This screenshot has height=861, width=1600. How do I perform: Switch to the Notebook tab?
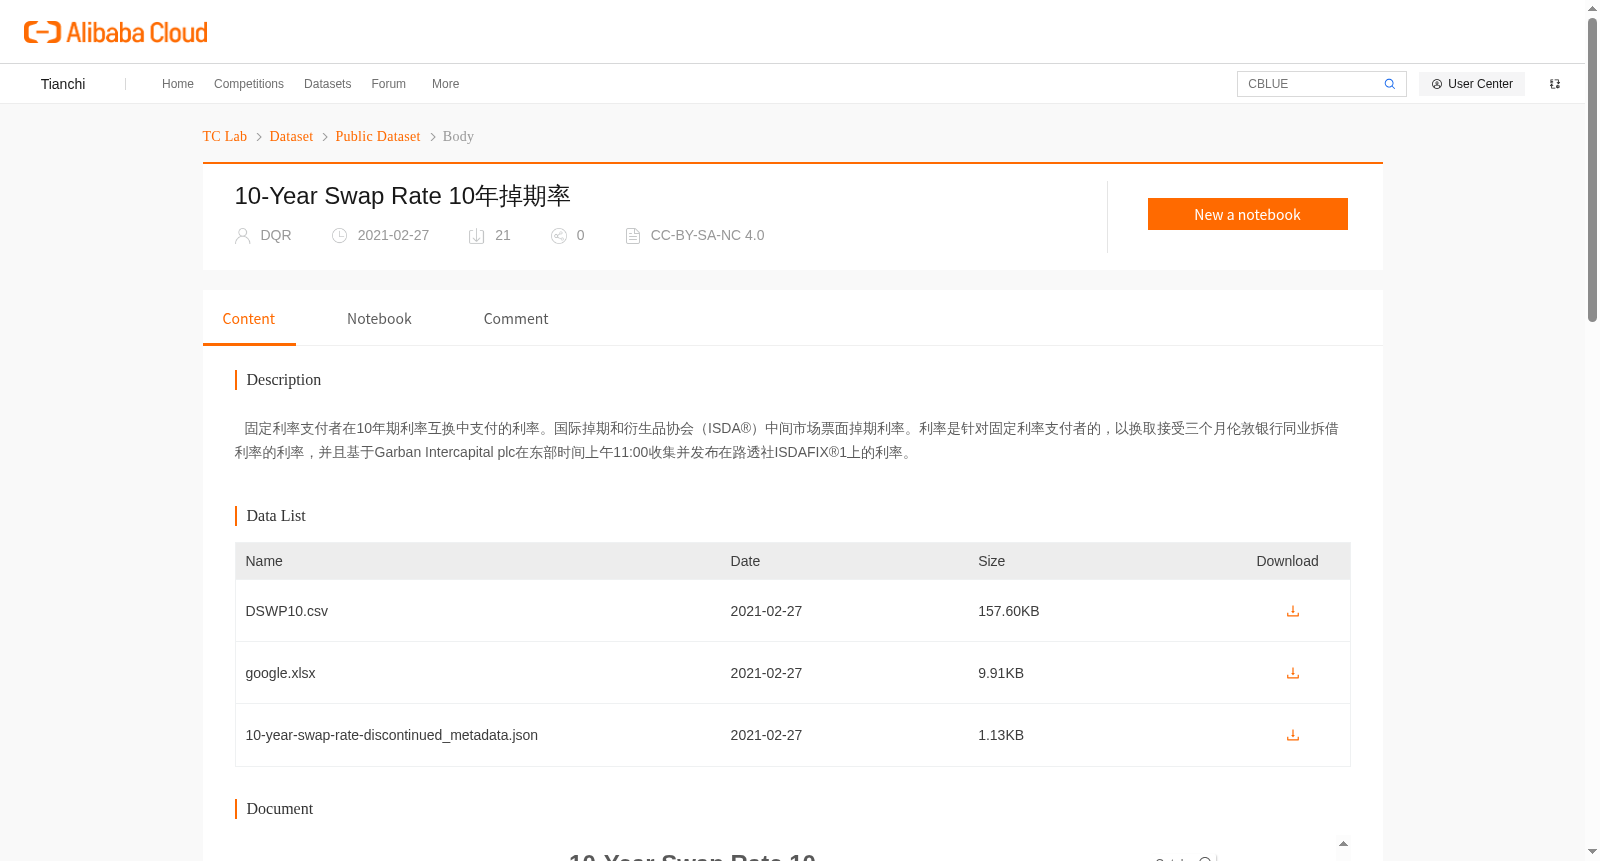pyautogui.click(x=379, y=319)
